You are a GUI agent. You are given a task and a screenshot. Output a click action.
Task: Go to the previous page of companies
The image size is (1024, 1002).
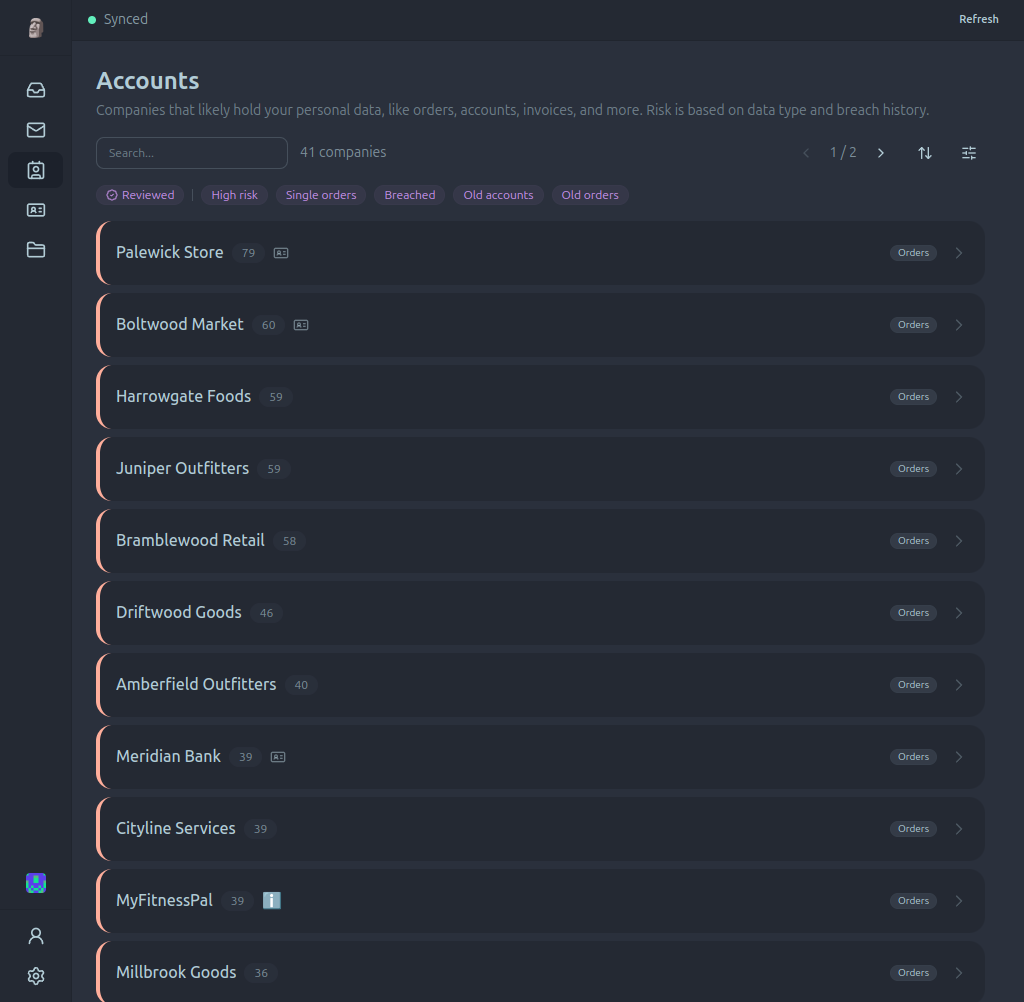coord(806,153)
